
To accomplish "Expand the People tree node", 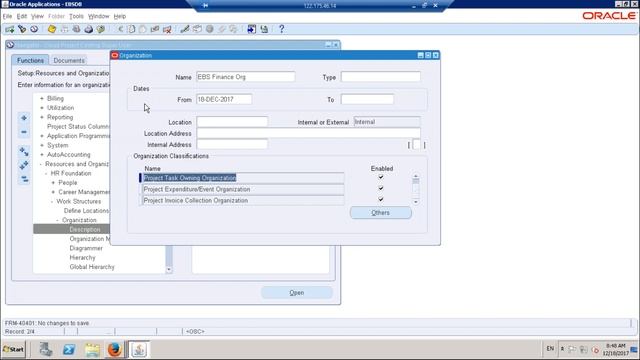I will tap(53, 183).
